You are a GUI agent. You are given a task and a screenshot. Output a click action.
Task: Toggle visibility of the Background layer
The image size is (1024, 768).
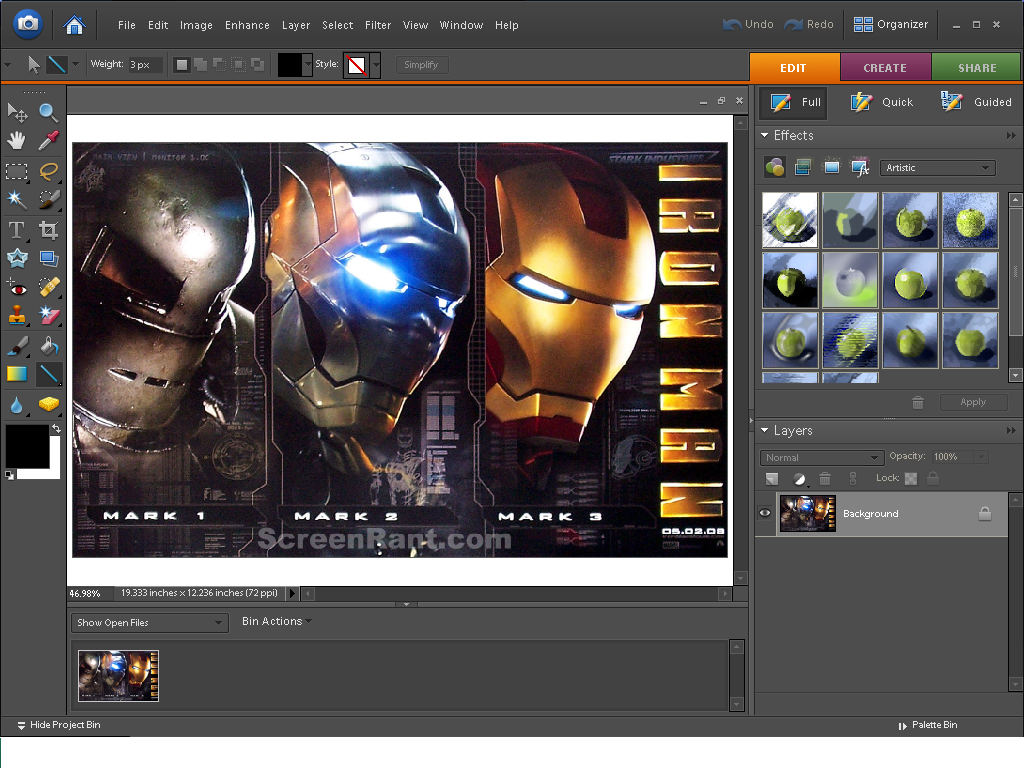(764, 513)
